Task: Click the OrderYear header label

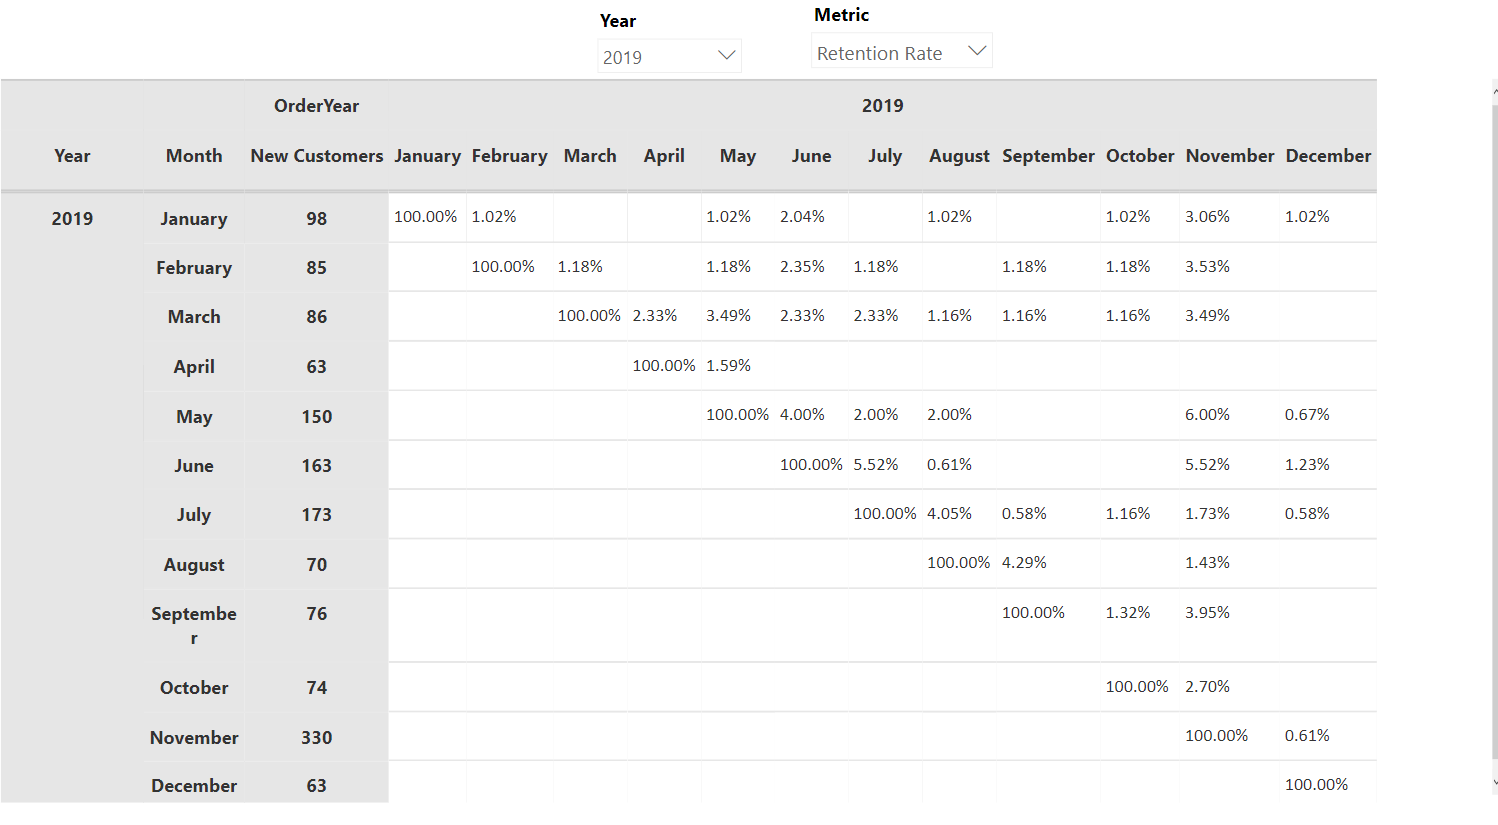Action: (316, 106)
